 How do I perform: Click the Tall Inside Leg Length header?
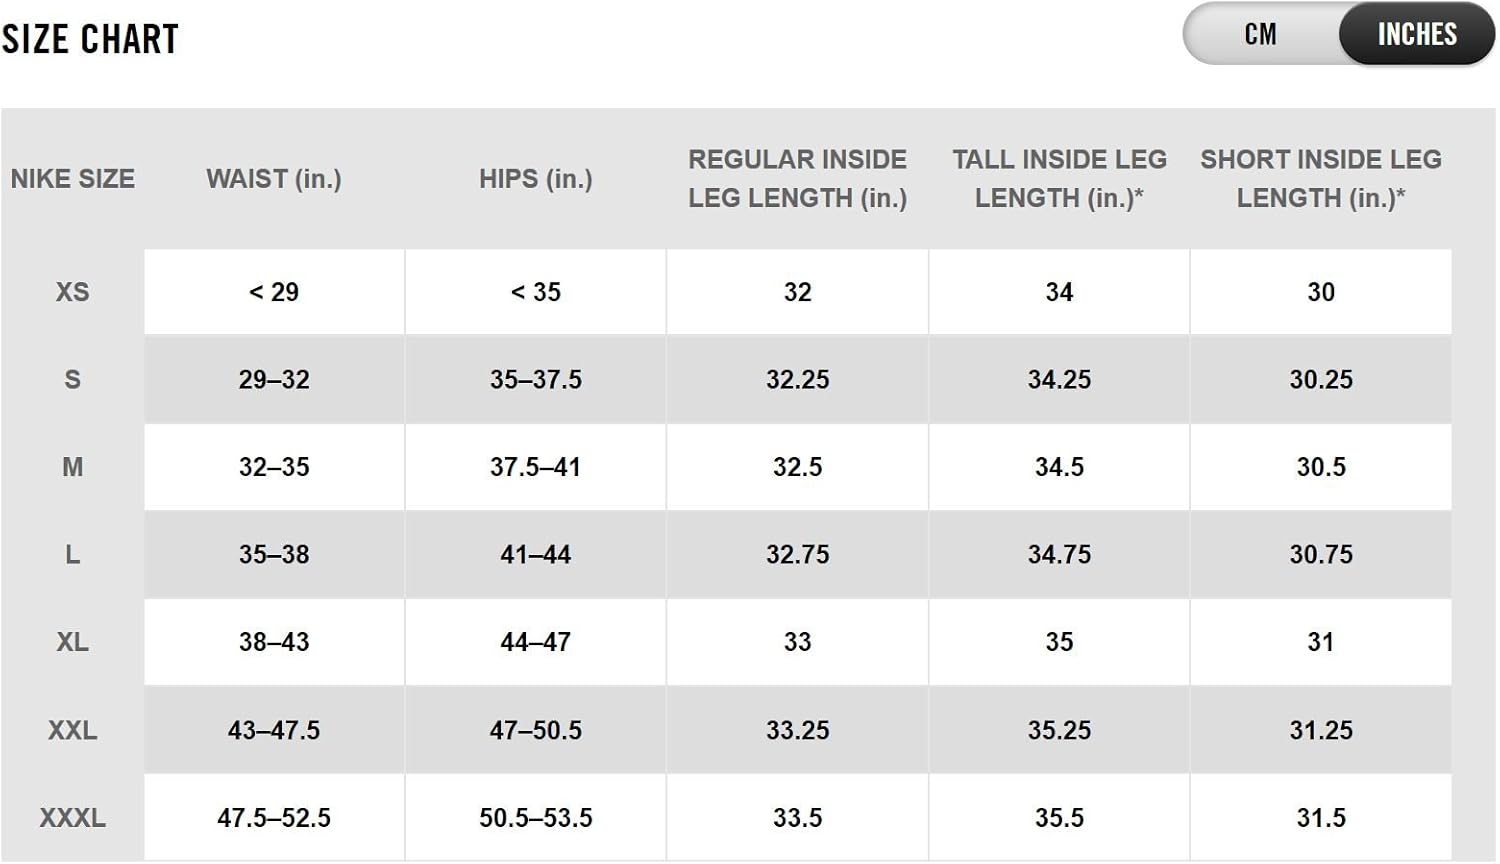[1059, 179]
